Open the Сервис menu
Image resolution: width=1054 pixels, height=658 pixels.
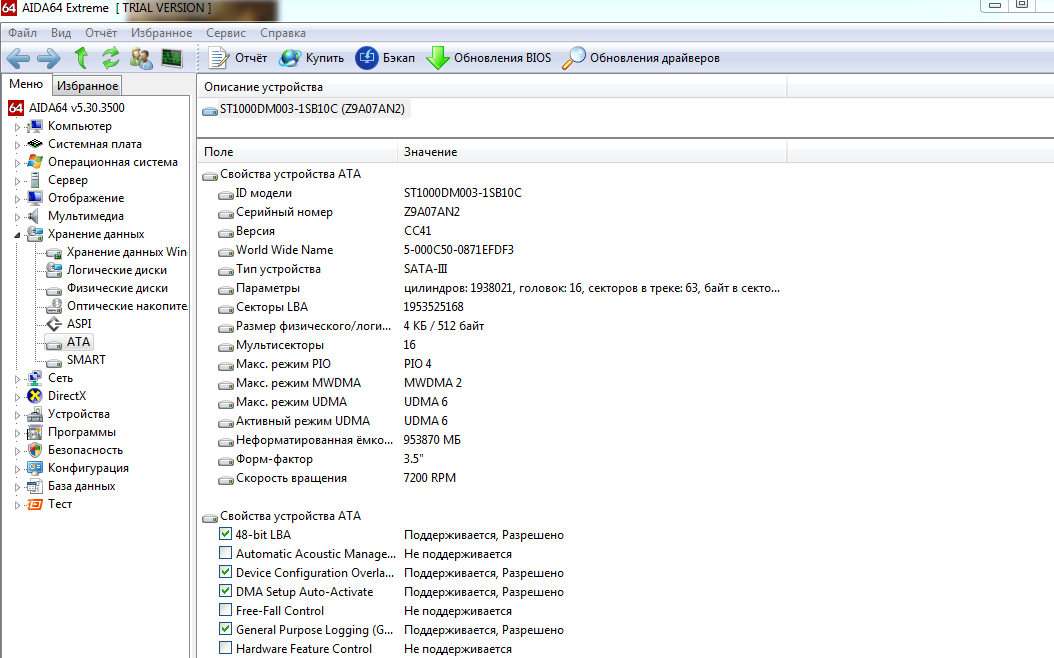226,33
